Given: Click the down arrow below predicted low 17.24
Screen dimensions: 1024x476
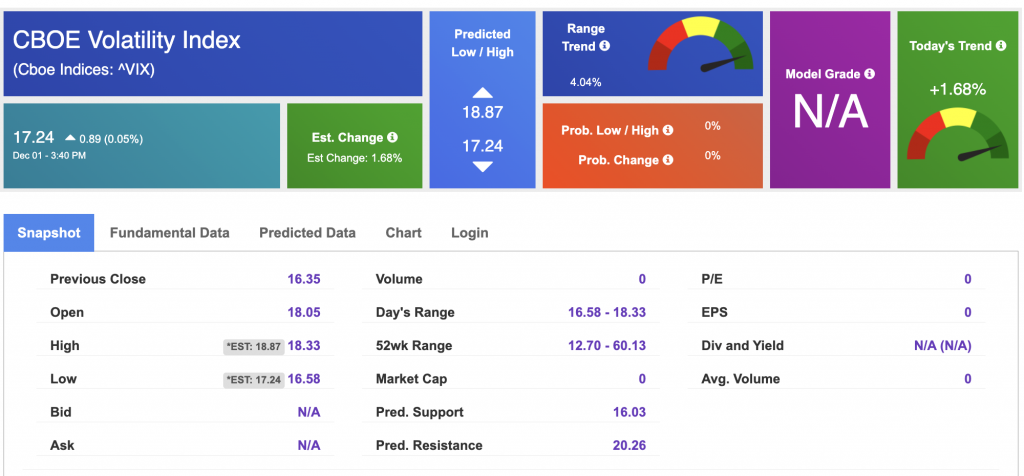Looking at the screenshot, I should pos(482,167).
